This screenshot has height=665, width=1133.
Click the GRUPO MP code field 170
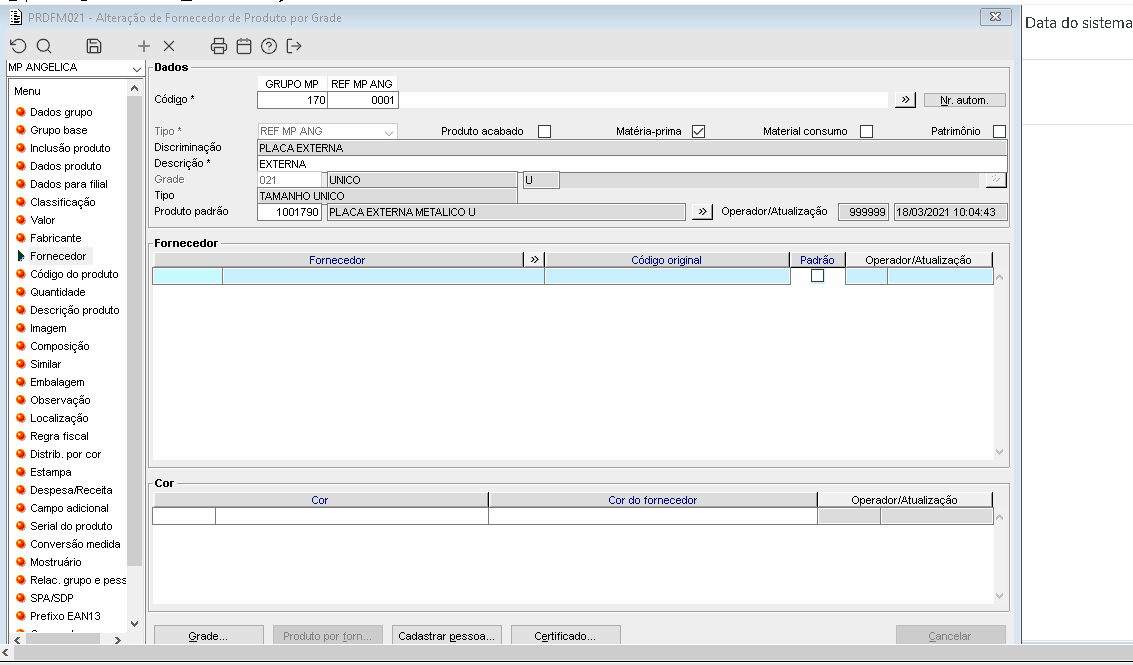293,100
